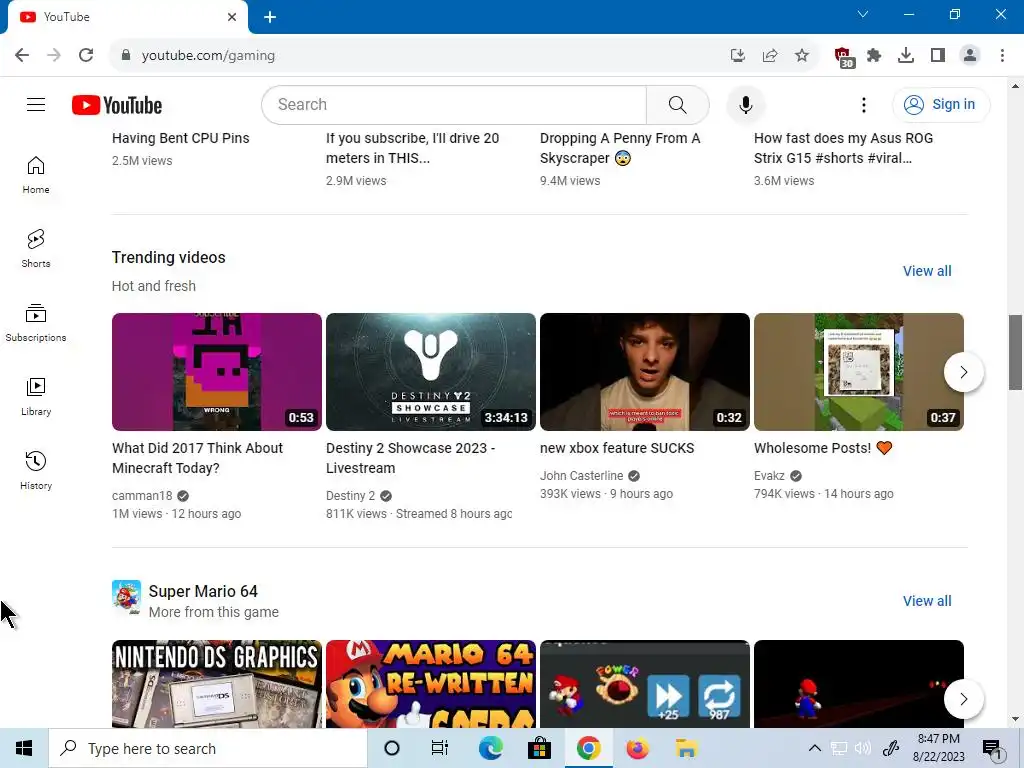
Task: Open a new browser tab
Action: (x=270, y=17)
